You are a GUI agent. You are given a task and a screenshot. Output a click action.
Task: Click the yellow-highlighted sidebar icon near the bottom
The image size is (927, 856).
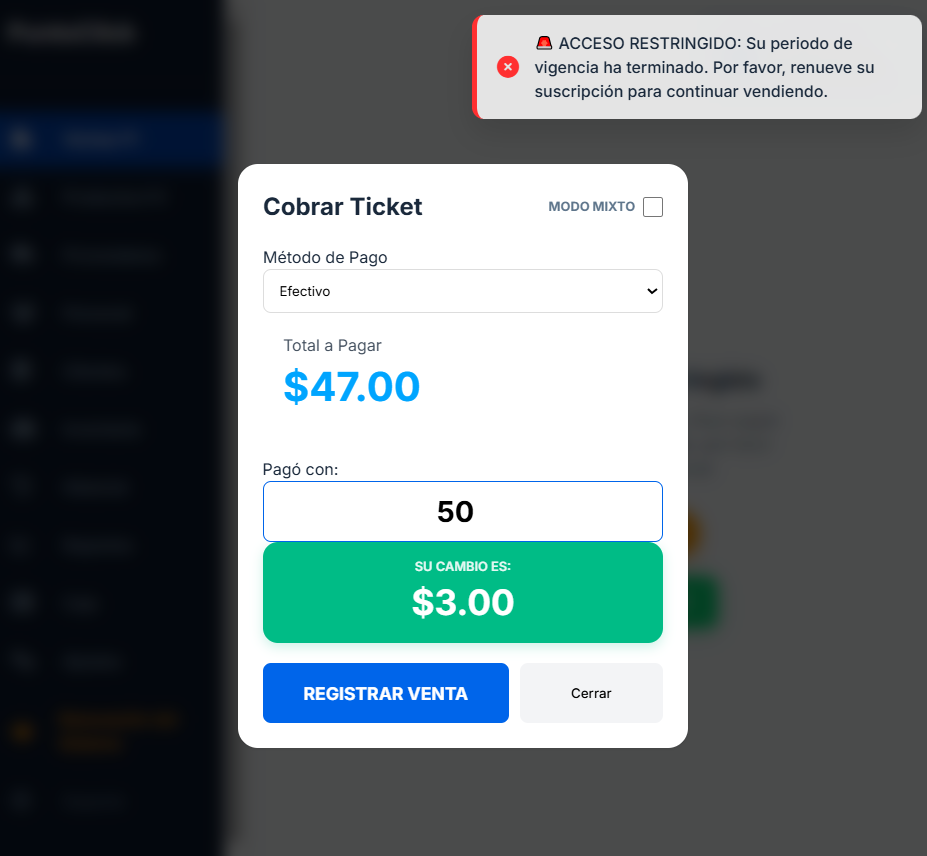(x=22, y=731)
